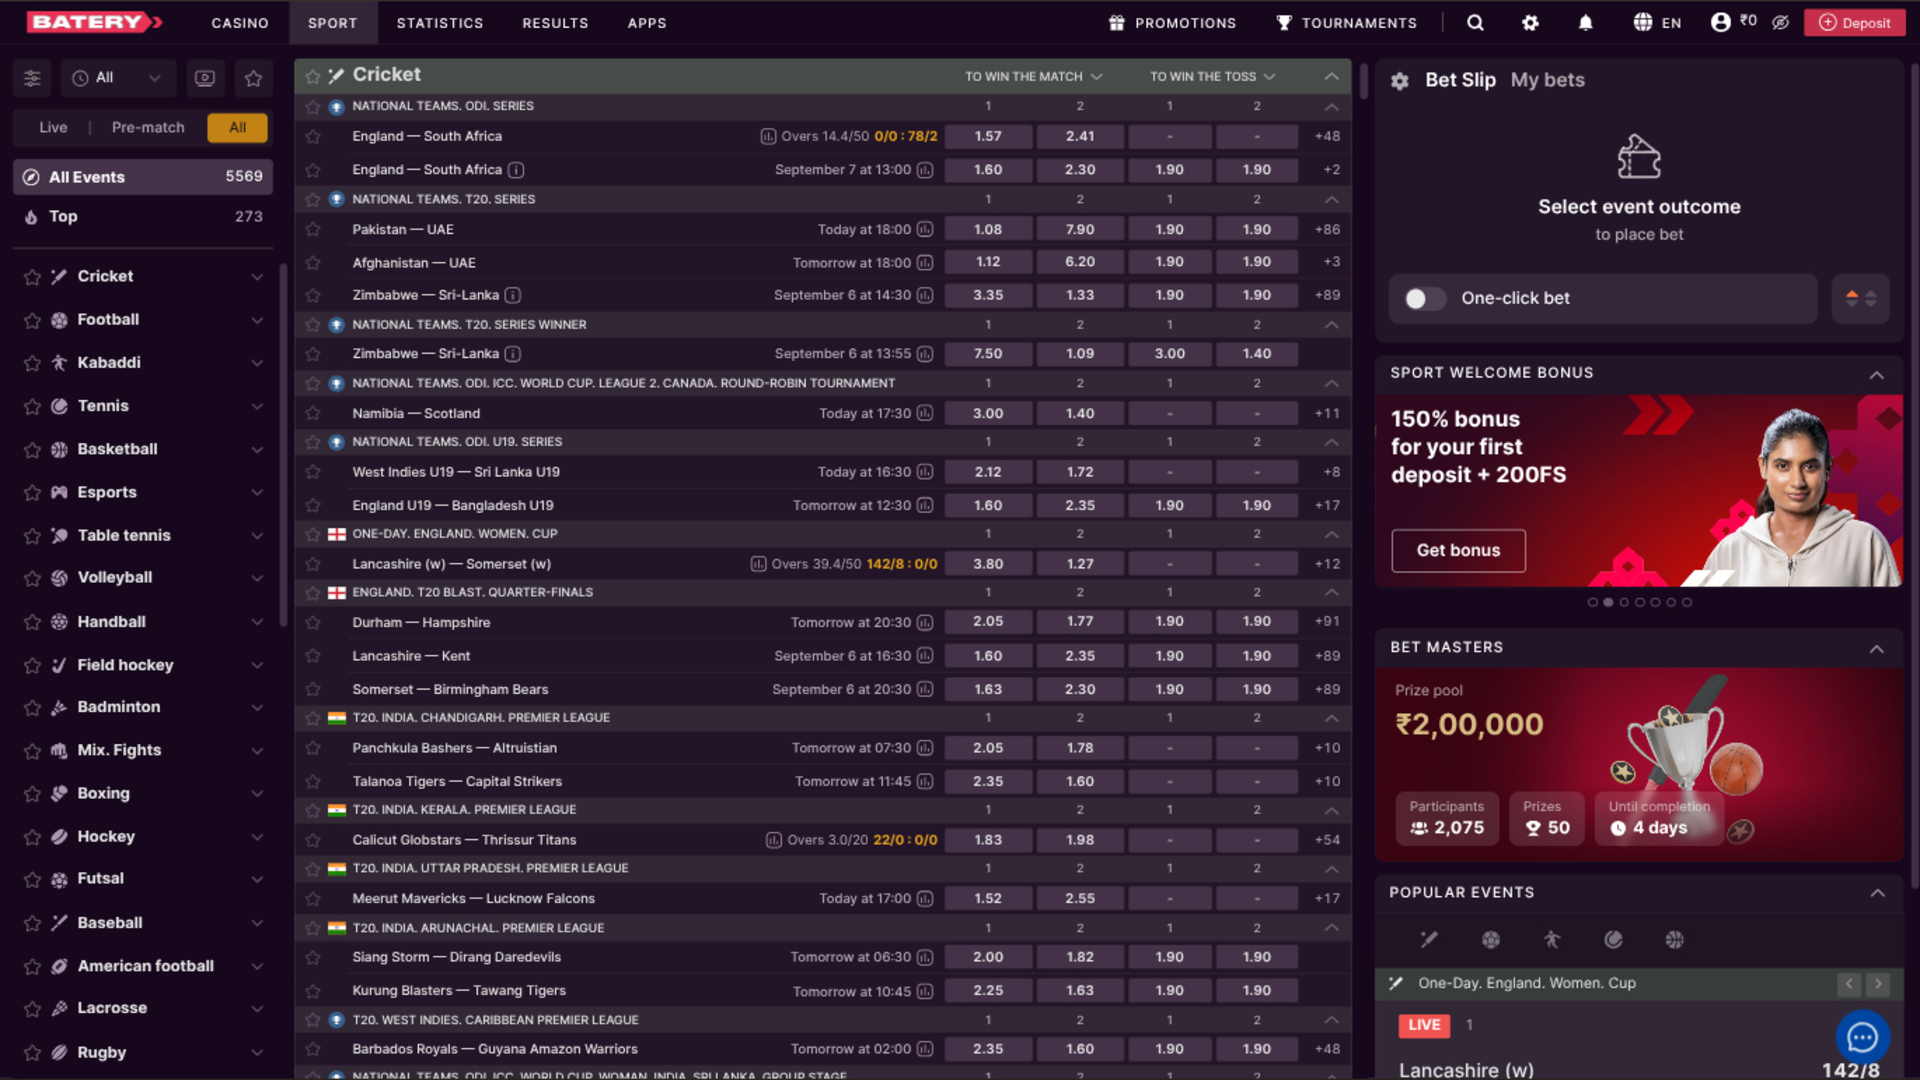
Task: Select the Tennis icon in Popular Events
Action: point(1613,940)
